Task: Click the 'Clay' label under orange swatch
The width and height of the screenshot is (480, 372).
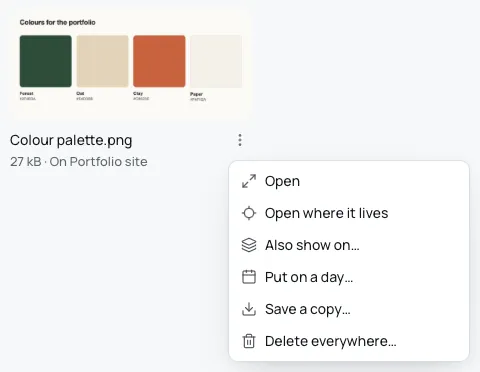Action: click(x=138, y=93)
